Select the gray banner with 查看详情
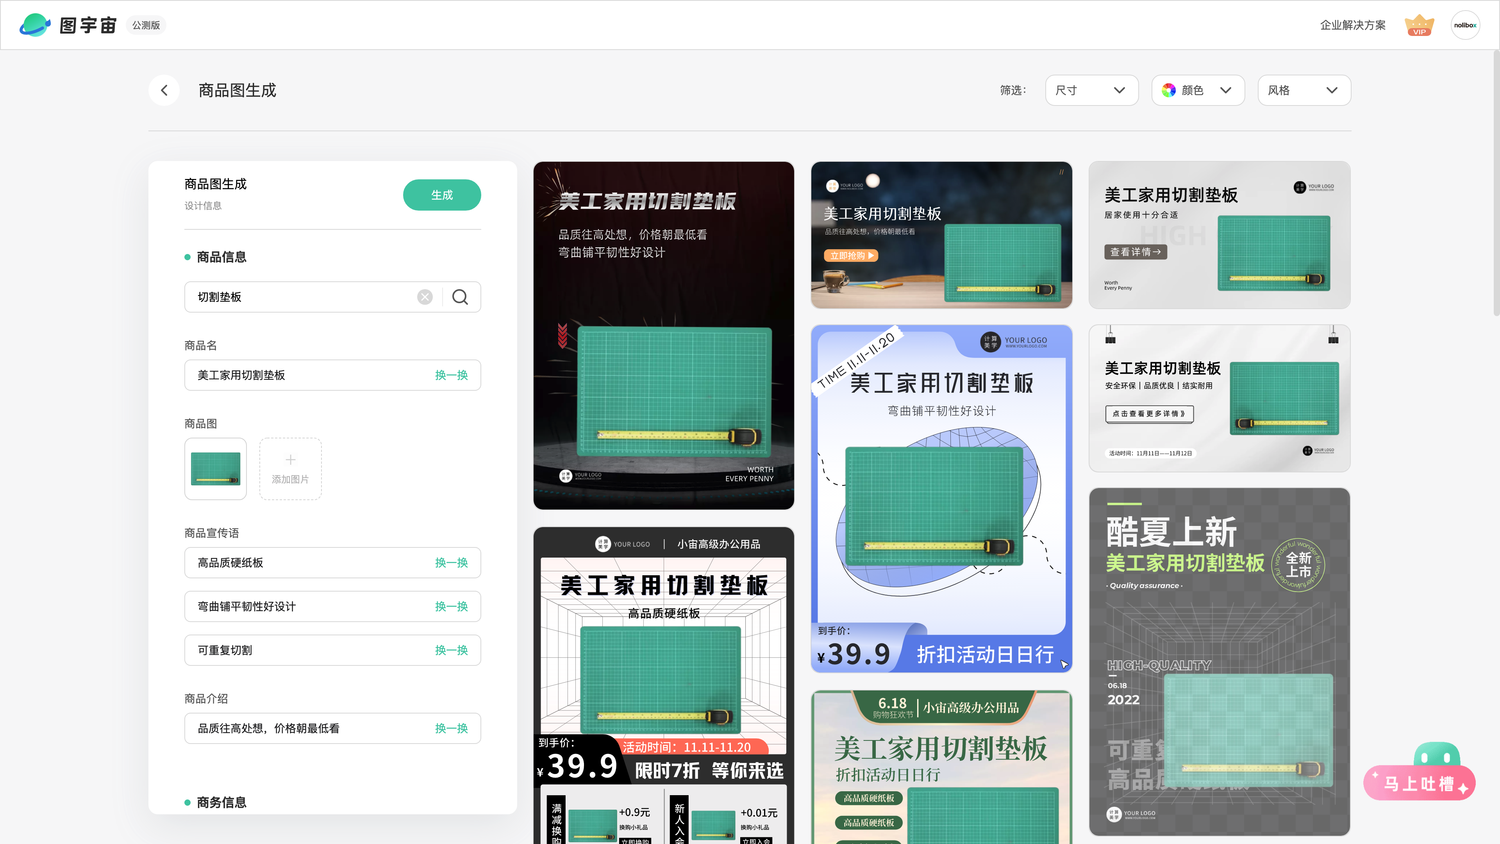 point(1219,235)
